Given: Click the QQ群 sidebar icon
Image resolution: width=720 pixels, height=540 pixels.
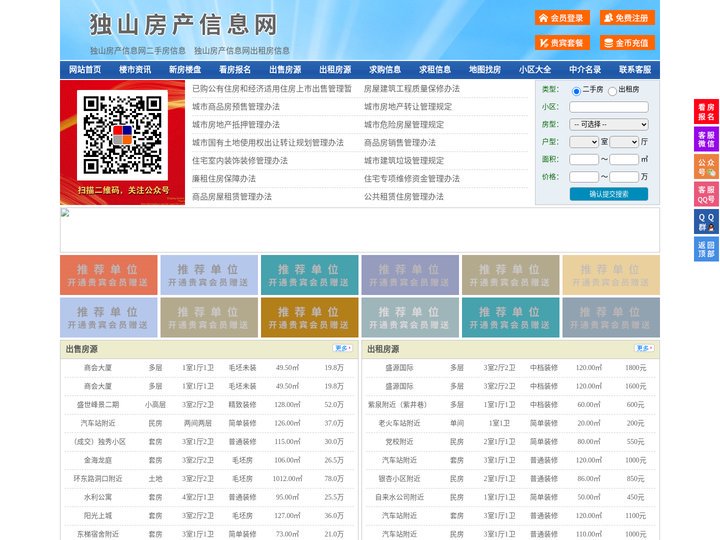Looking at the screenshot, I should click(x=706, y=222).
